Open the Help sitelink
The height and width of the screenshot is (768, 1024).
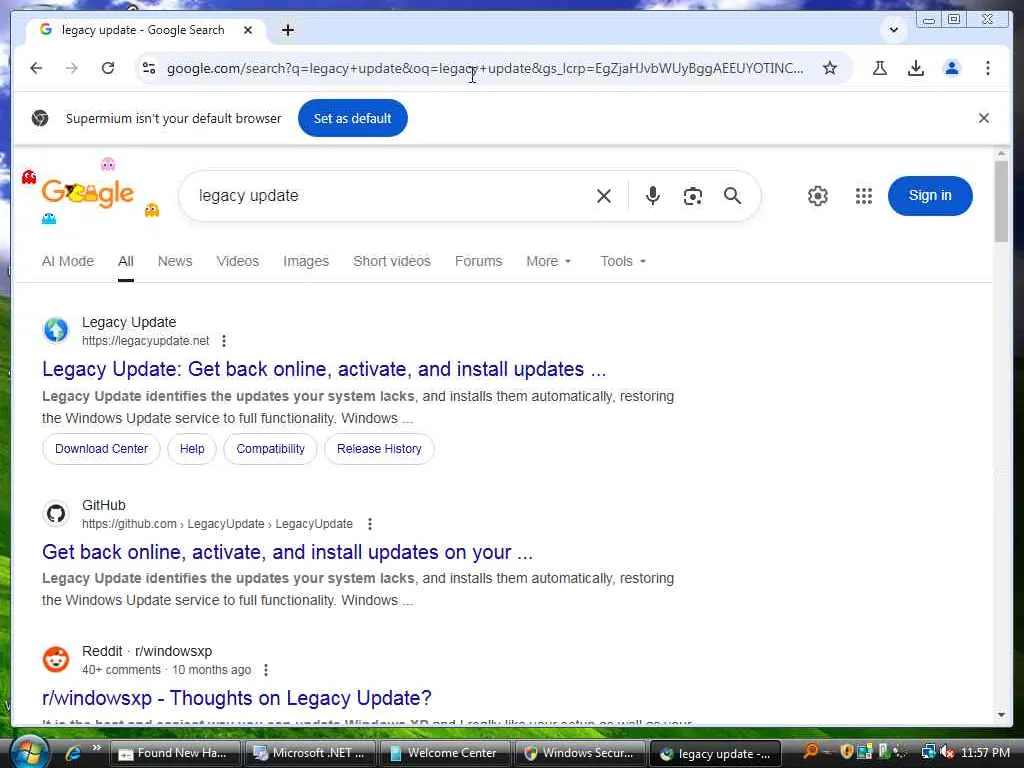click(x=192, y=449)
